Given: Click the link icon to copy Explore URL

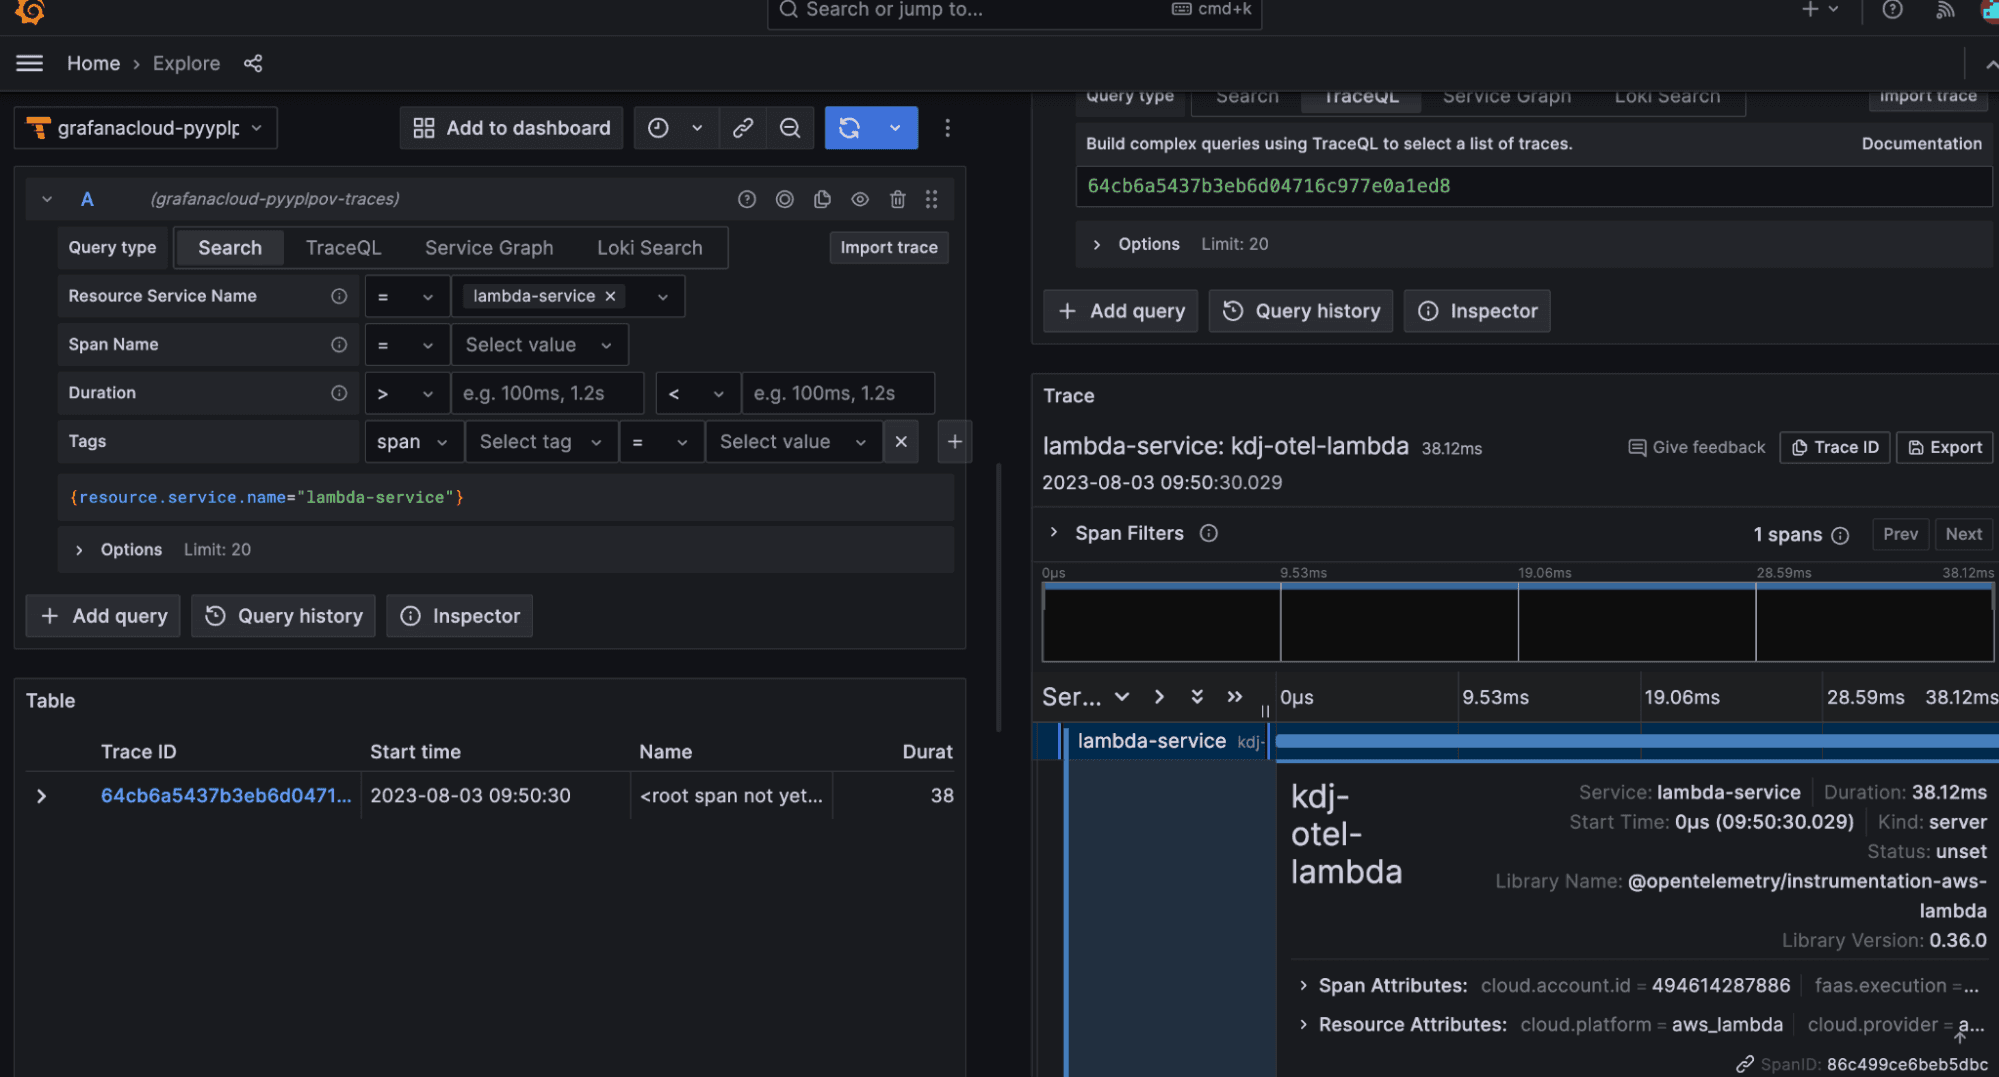Looking at the screenshot, I should (741, 127).
